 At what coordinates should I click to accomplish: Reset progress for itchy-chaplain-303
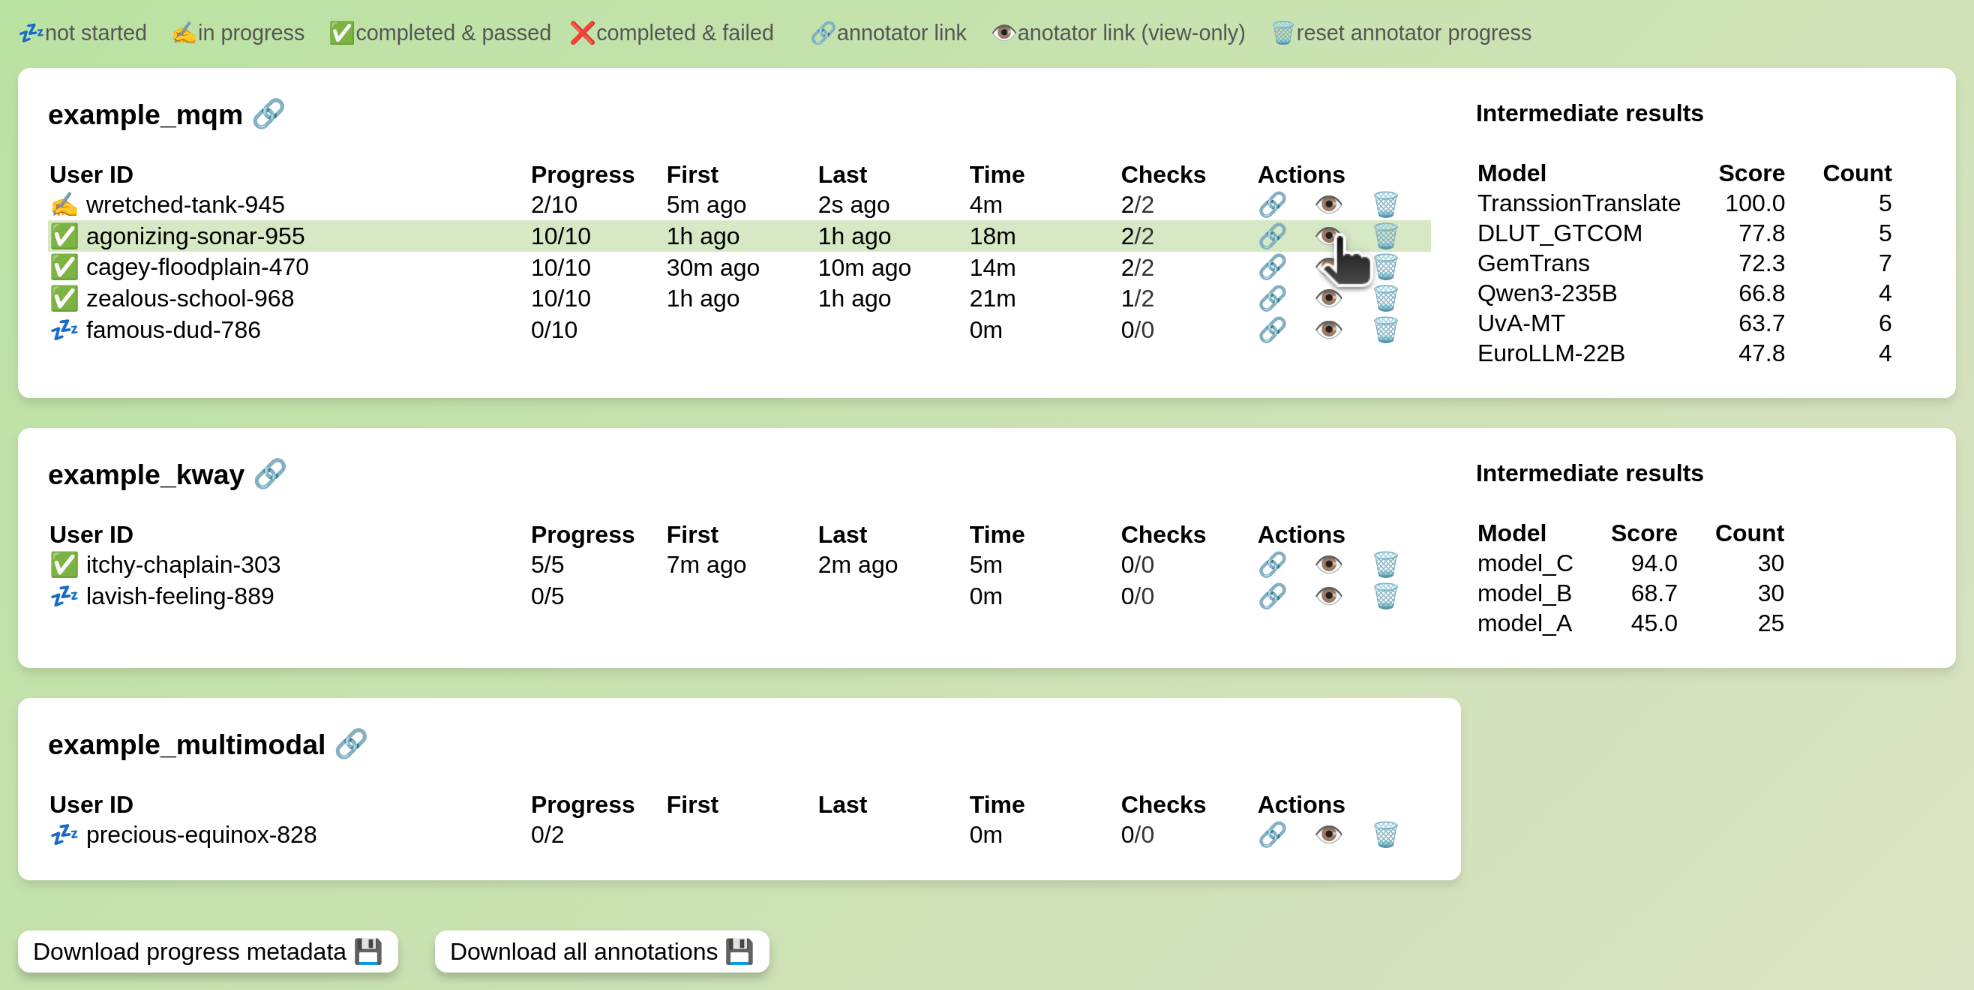click(1385, 565)
